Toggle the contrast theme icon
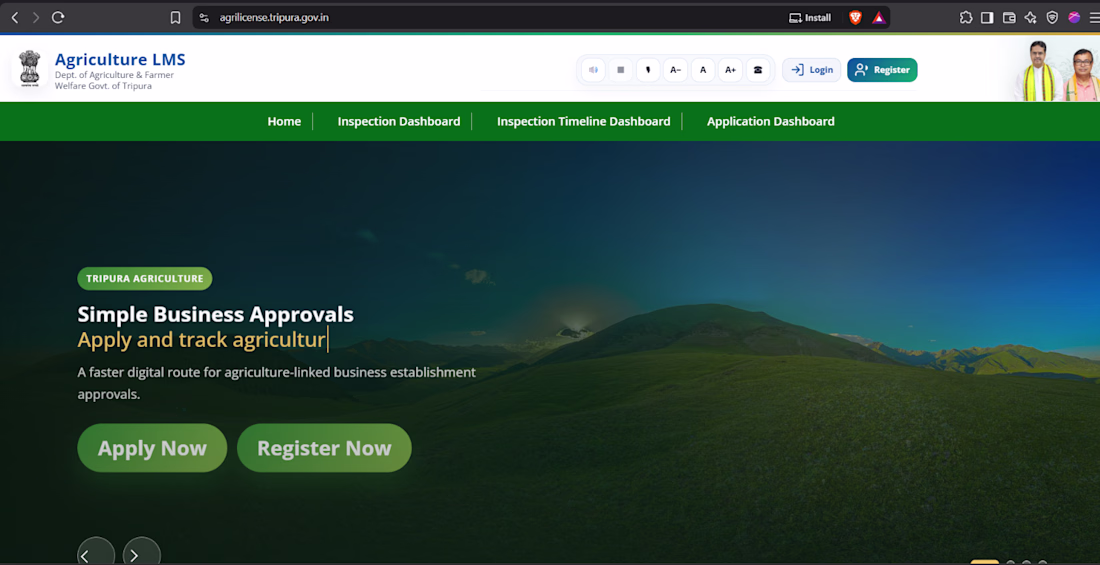1100x565 pixels. point(648,69)
